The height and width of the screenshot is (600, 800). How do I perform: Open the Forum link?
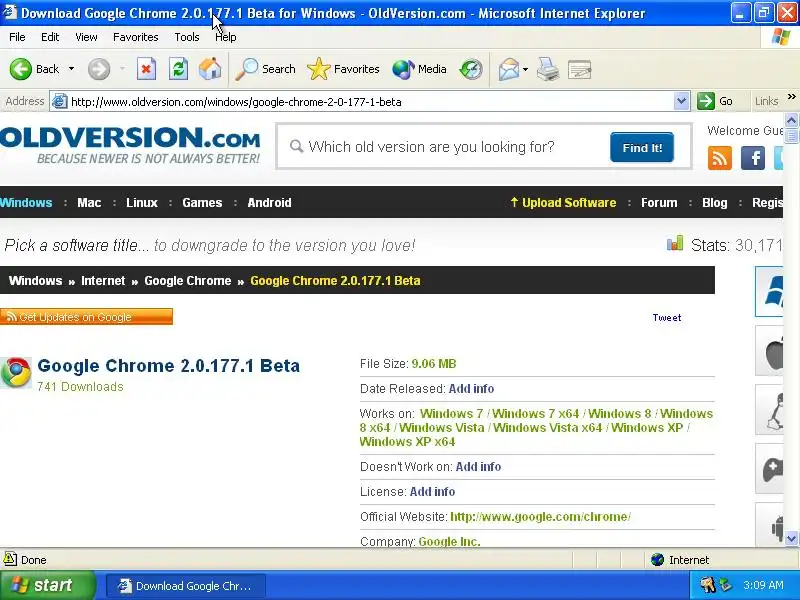point(659,203)
